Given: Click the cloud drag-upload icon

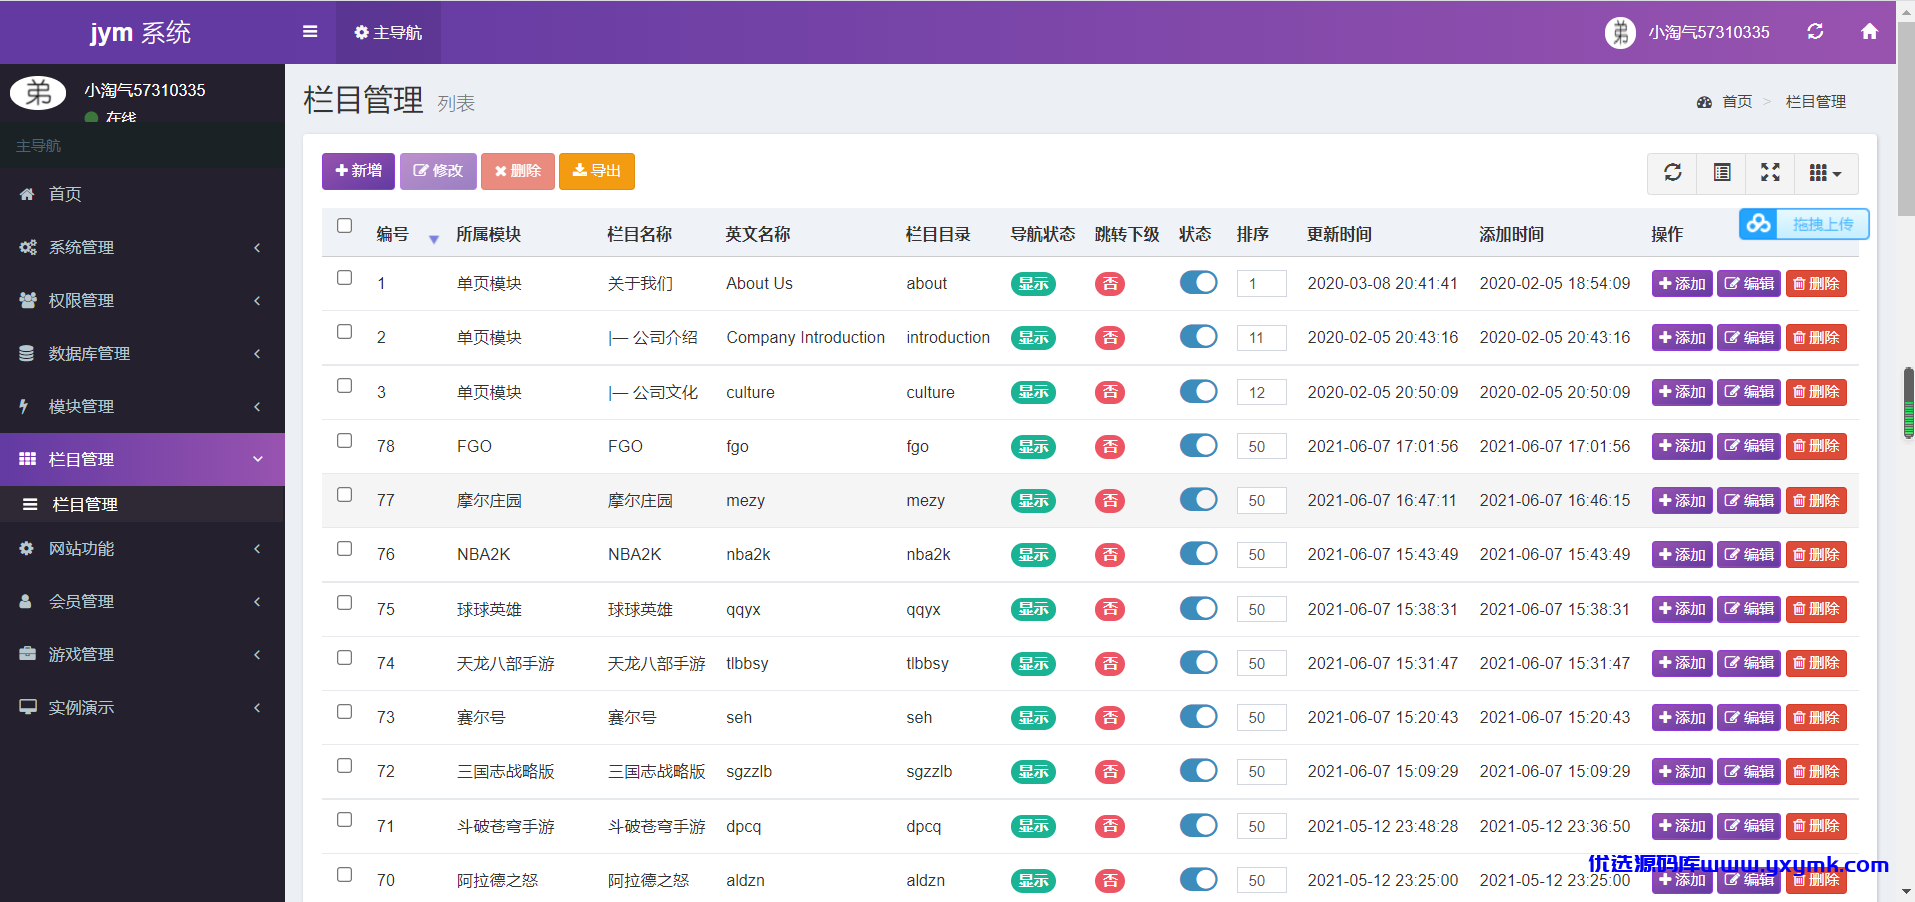Looking at the screenshot, I should point(1758,224).
